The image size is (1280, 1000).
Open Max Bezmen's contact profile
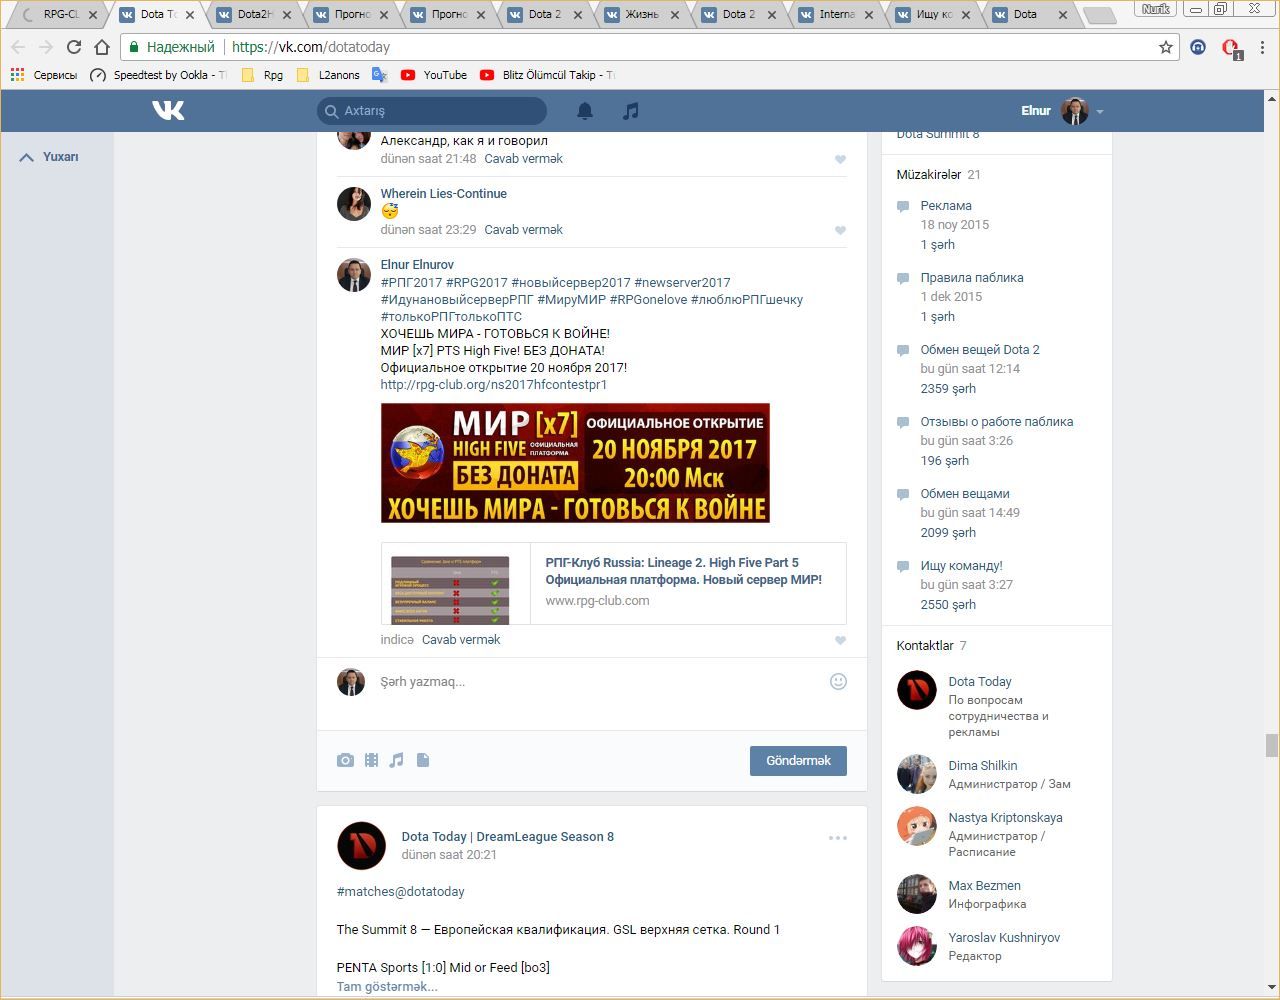pyautogui.click(x=984, y=886)
